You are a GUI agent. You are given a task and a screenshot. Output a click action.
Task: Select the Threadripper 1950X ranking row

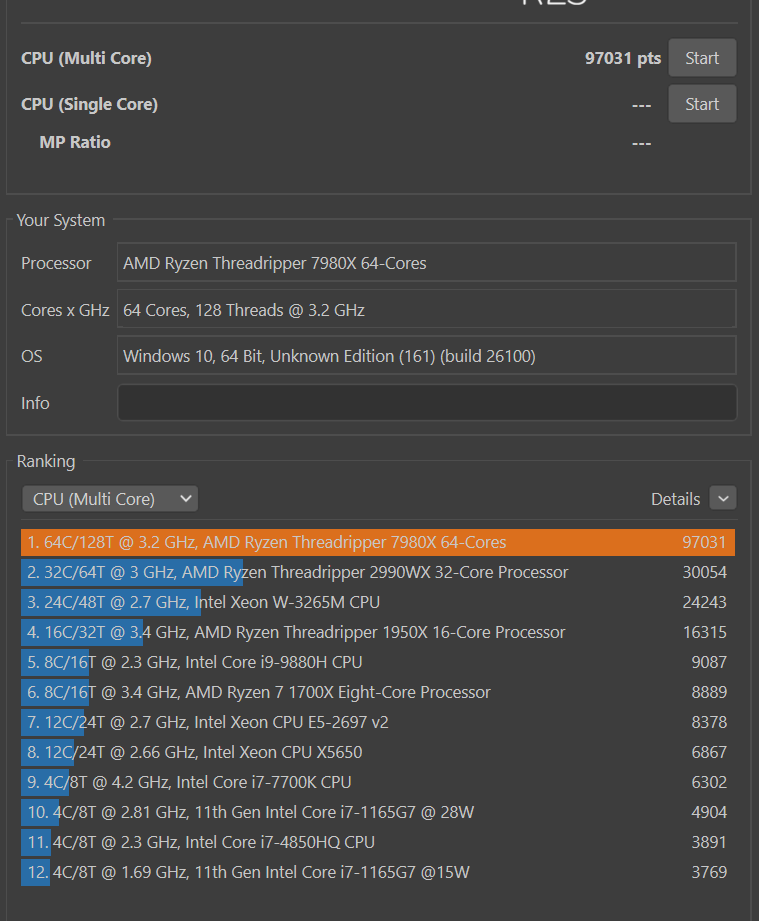click(377, 632)
